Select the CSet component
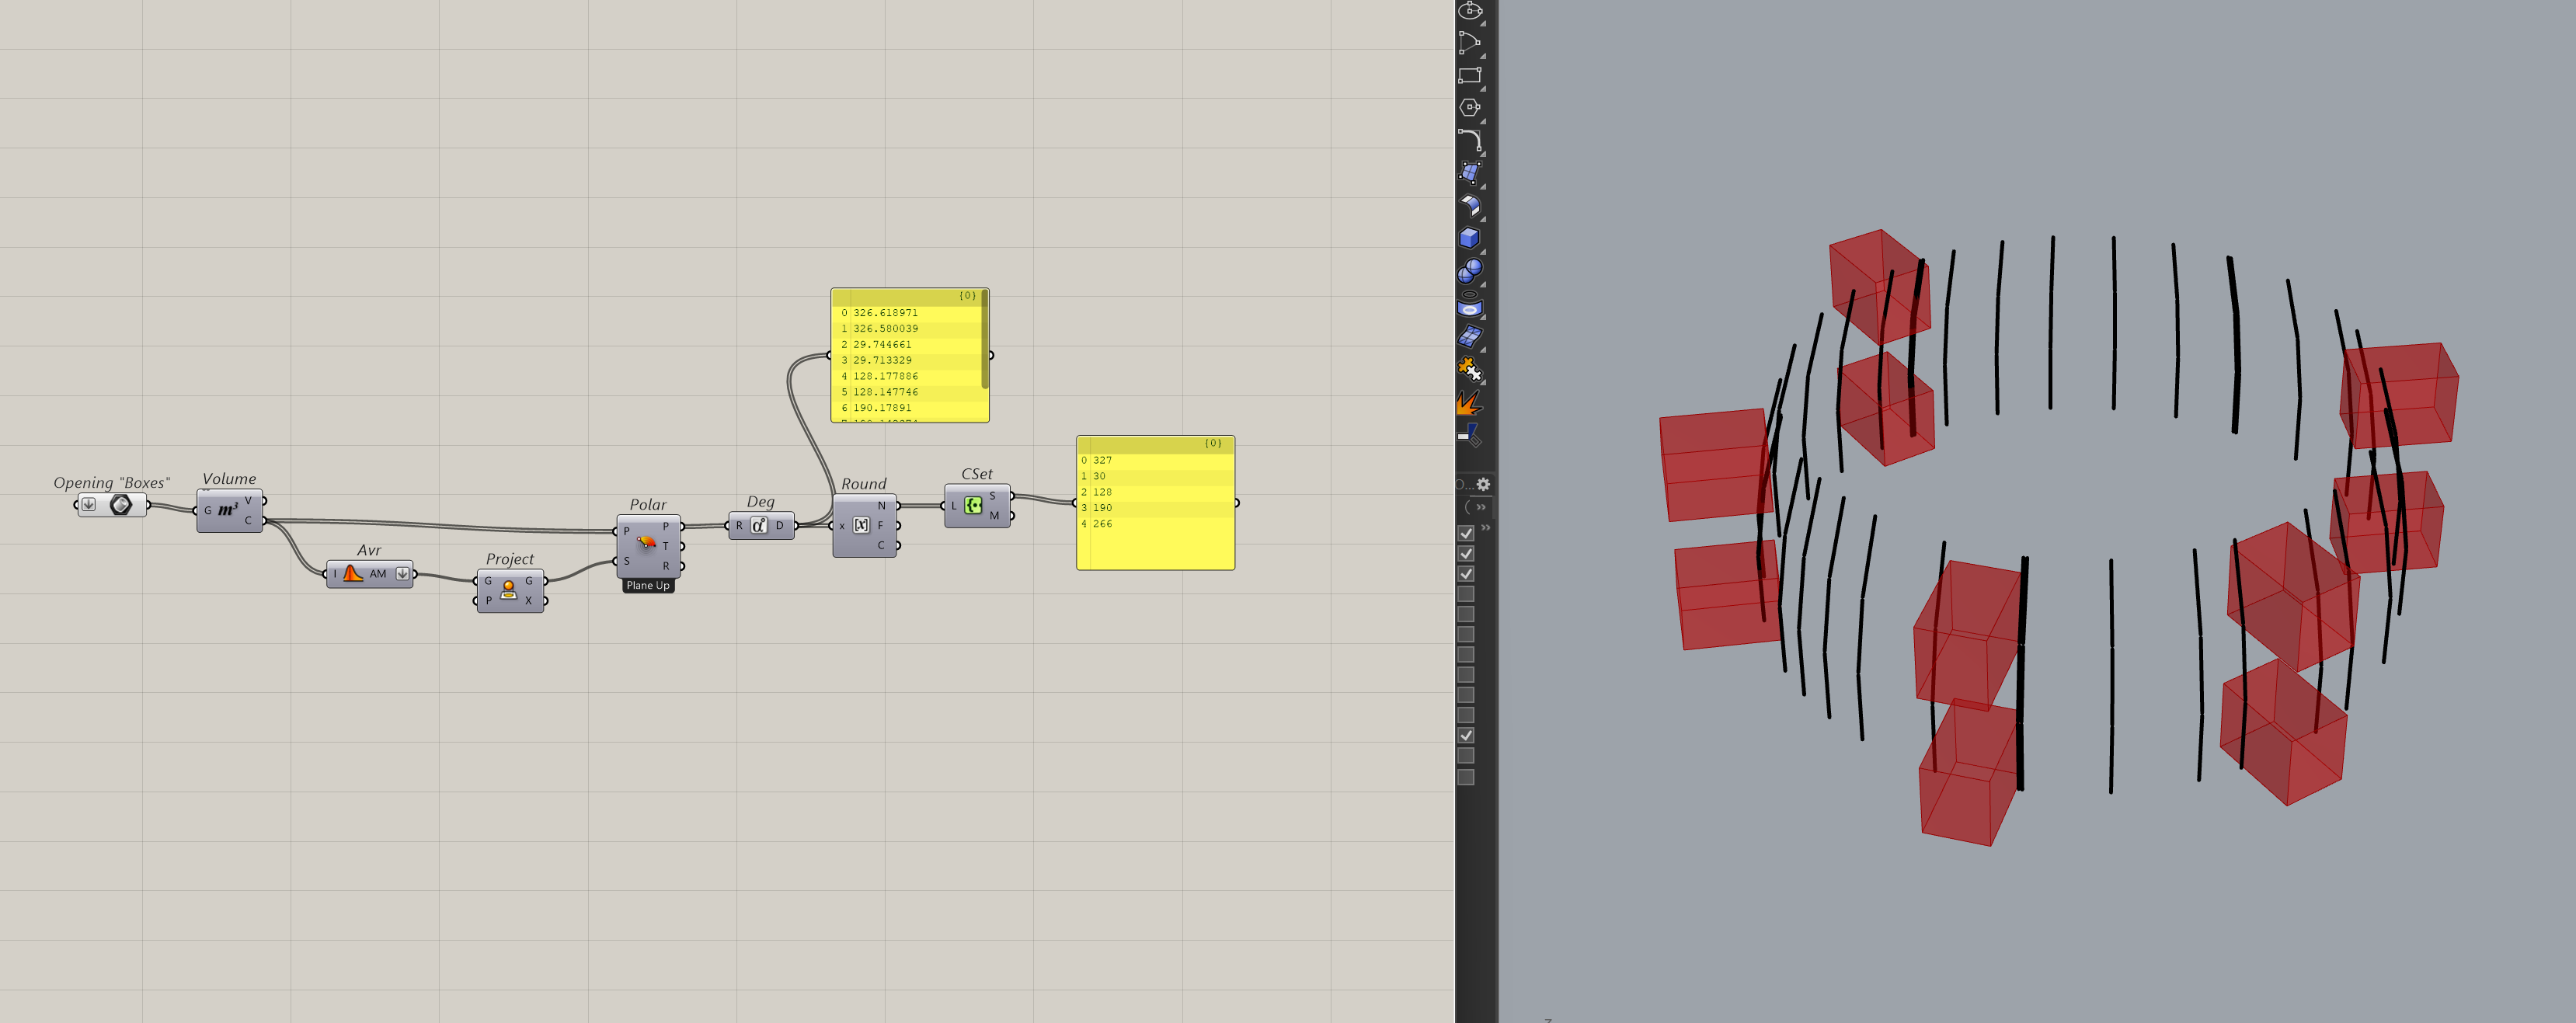The width and height of the screenshot is (2576, 1023). pyautogui.click(x=974, y=506)
